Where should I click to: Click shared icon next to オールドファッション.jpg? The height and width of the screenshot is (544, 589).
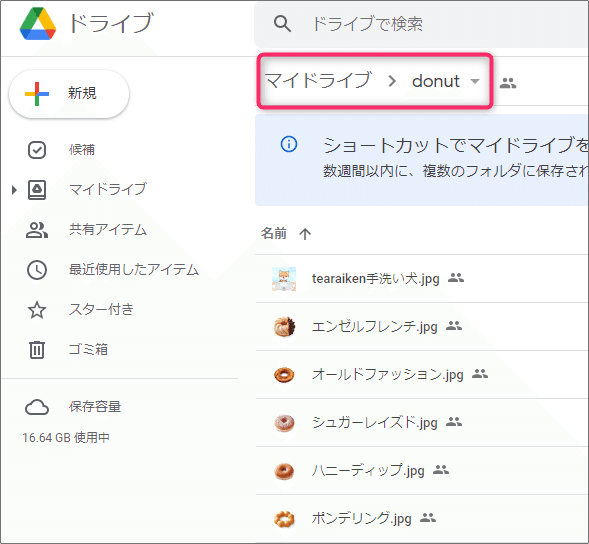[480, 373]
